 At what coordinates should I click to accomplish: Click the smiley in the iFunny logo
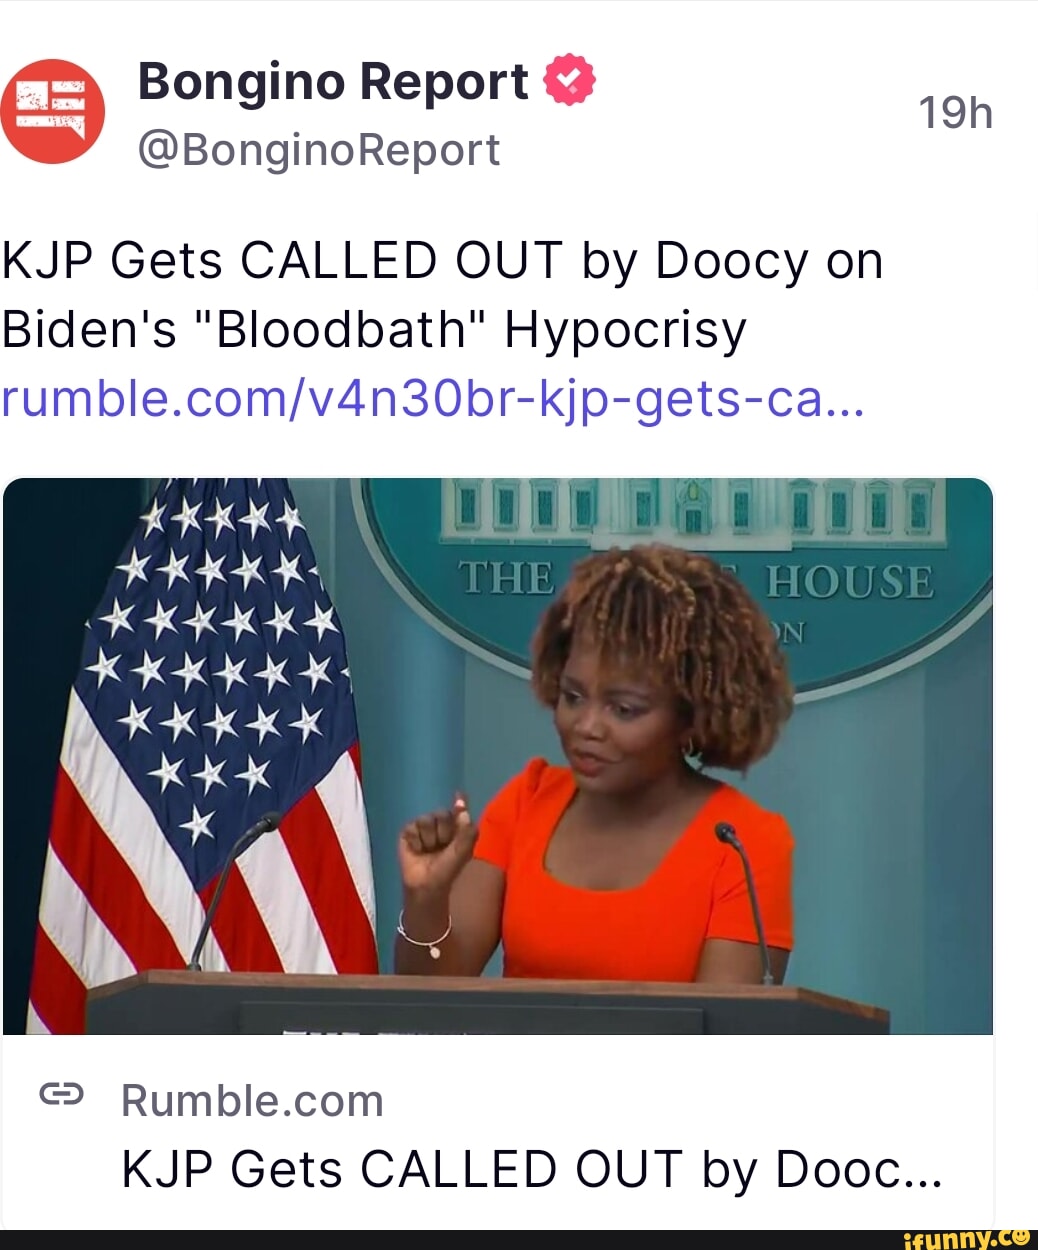[x=1023, y=1236]
